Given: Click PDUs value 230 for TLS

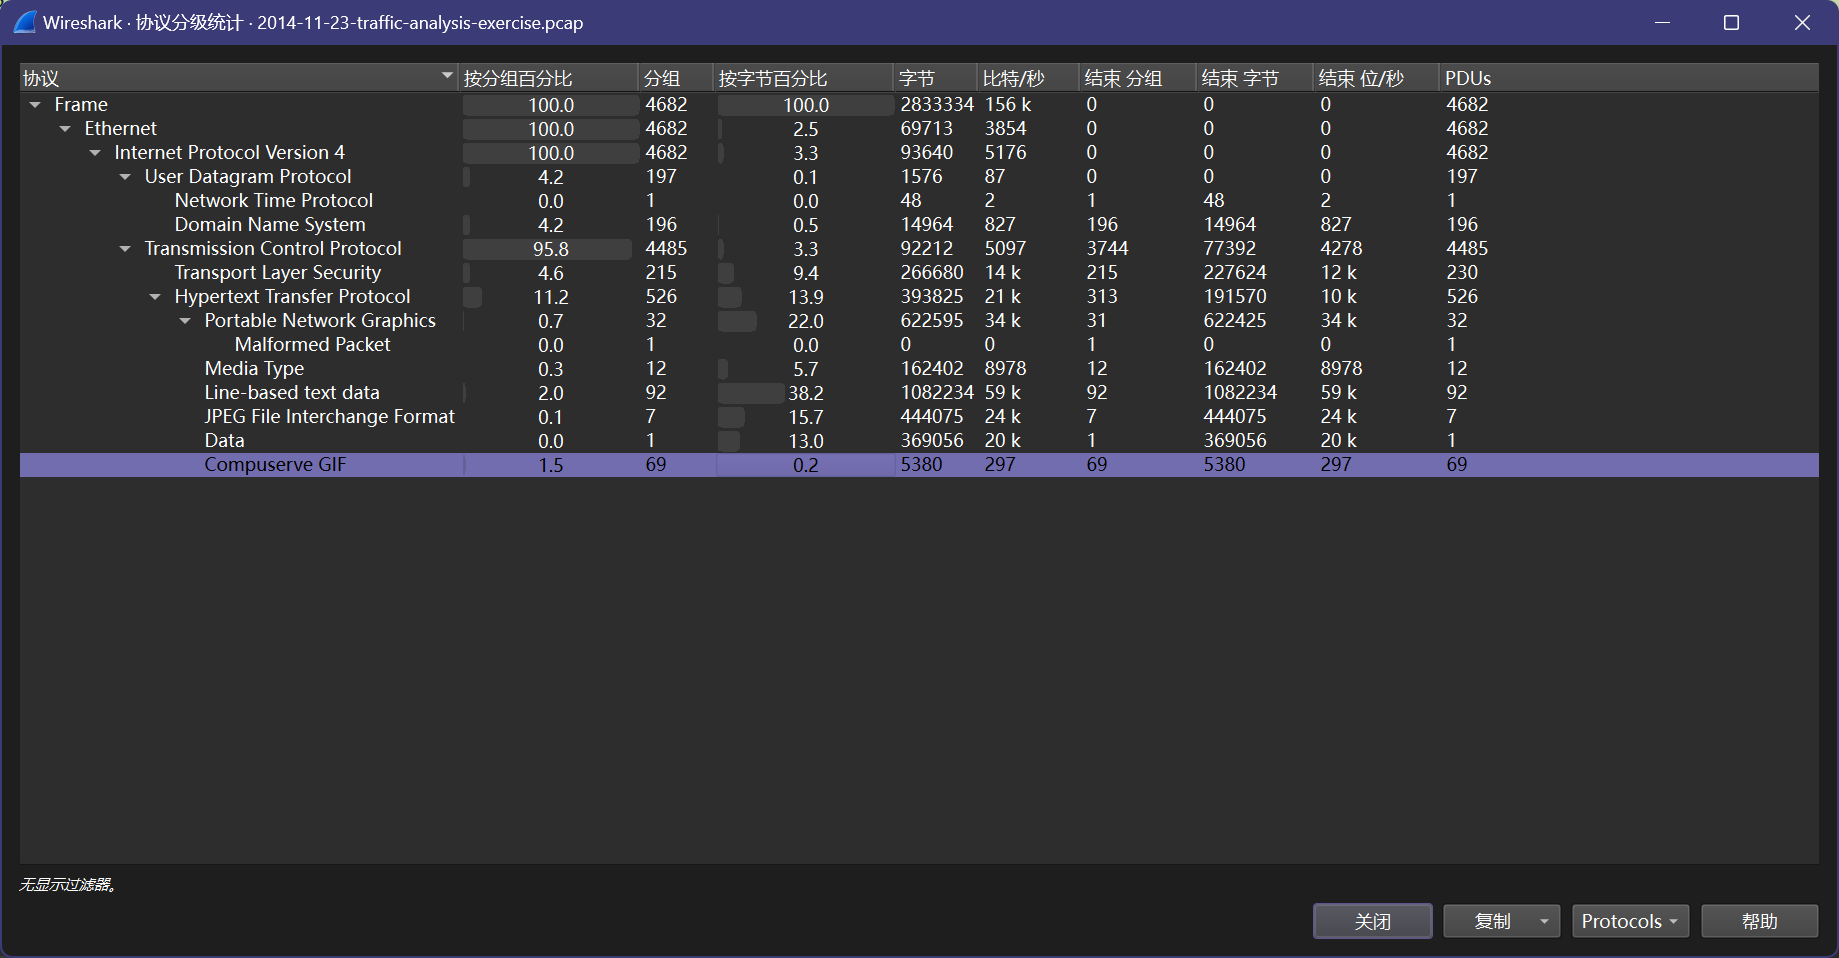Looking at the screenshot, I should point(1461,273).
